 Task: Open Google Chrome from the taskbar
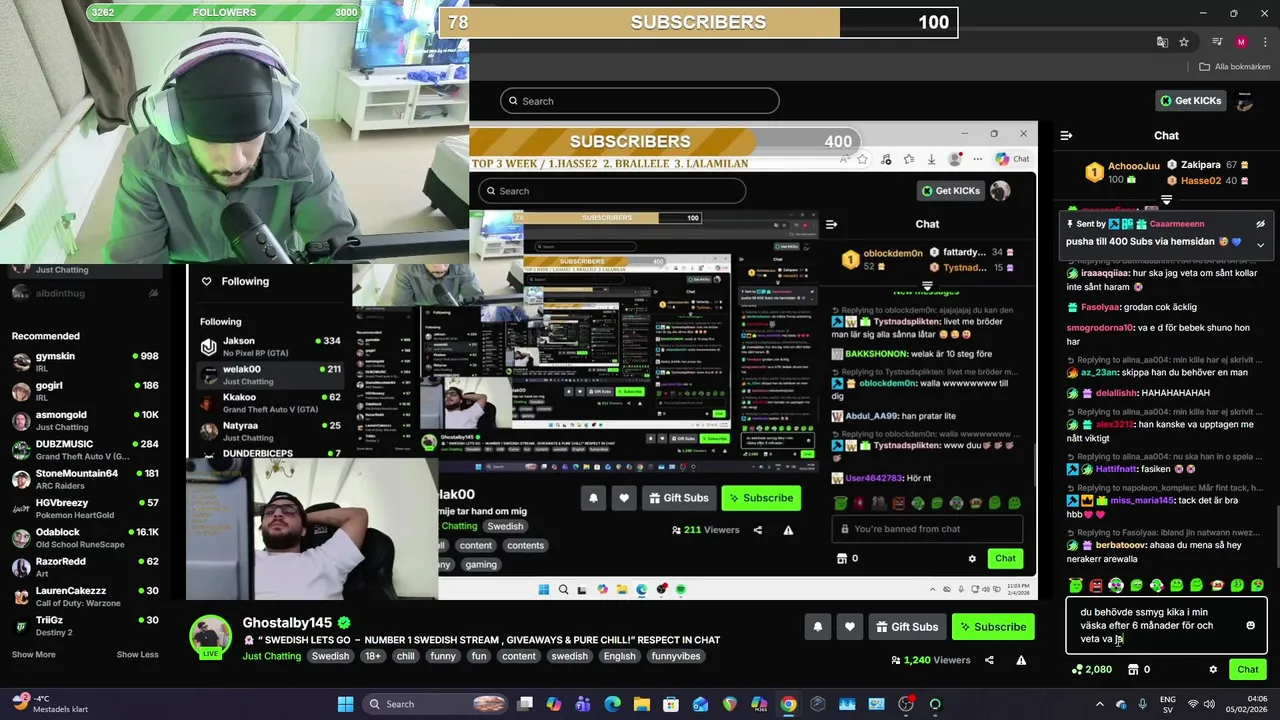pyautogui.click(x=788, y=704)
